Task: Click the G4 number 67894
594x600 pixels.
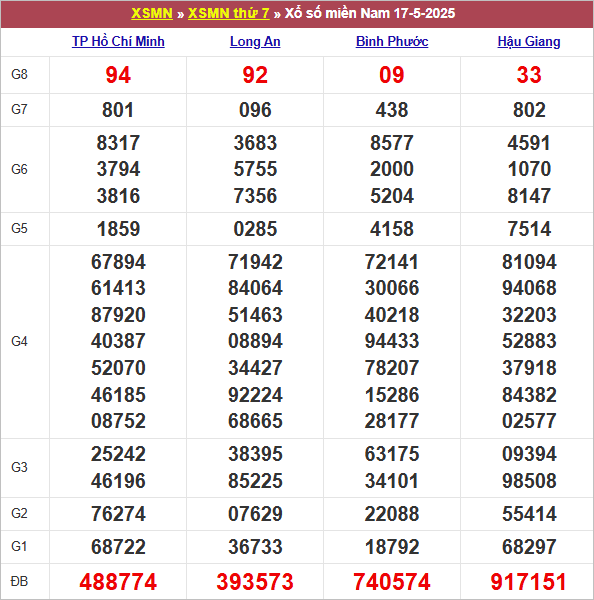Action: click(x=118, y=262)
